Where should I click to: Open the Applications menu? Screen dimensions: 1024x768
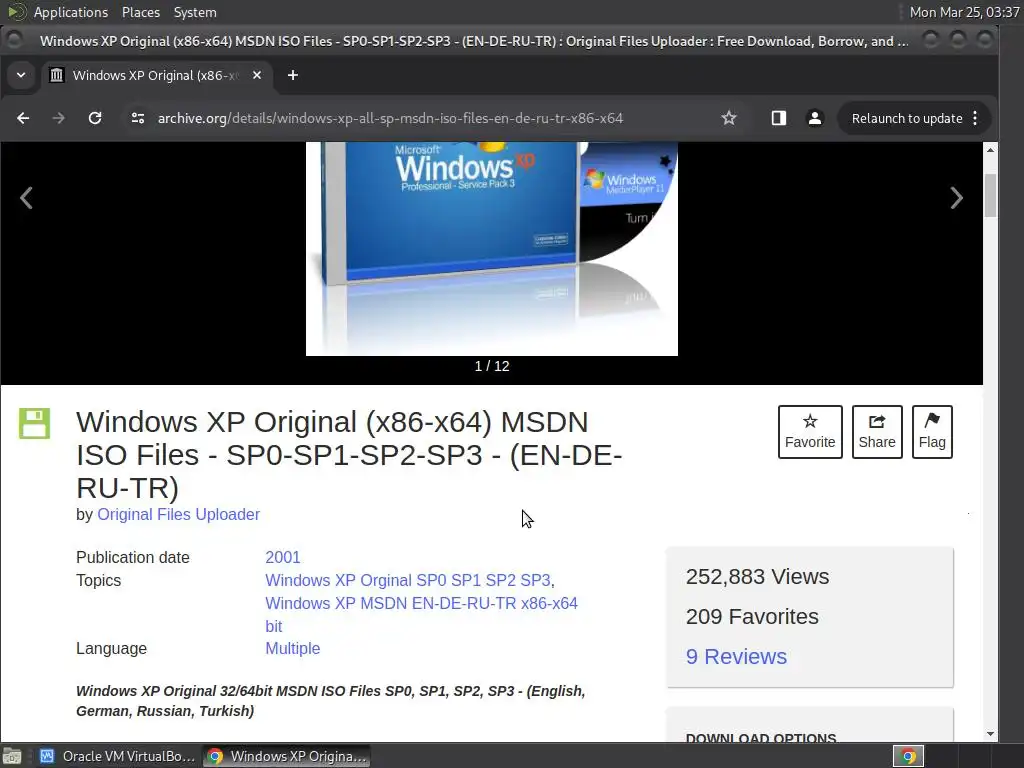click(71, 12)
